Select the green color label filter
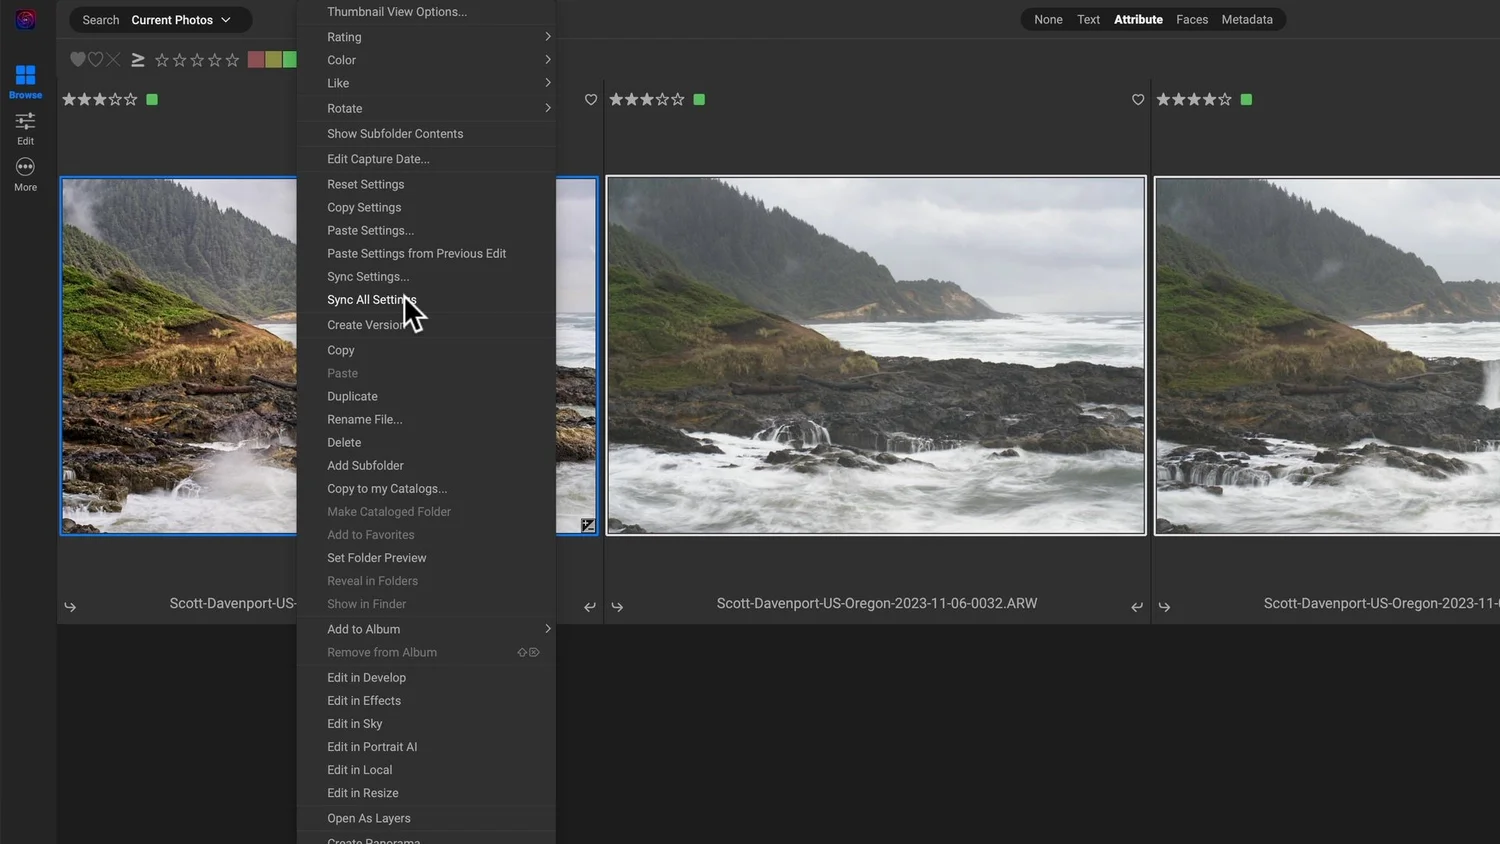Image resolution: width=1500 pixels, height=844 pixels. click(x=289, y=59)
